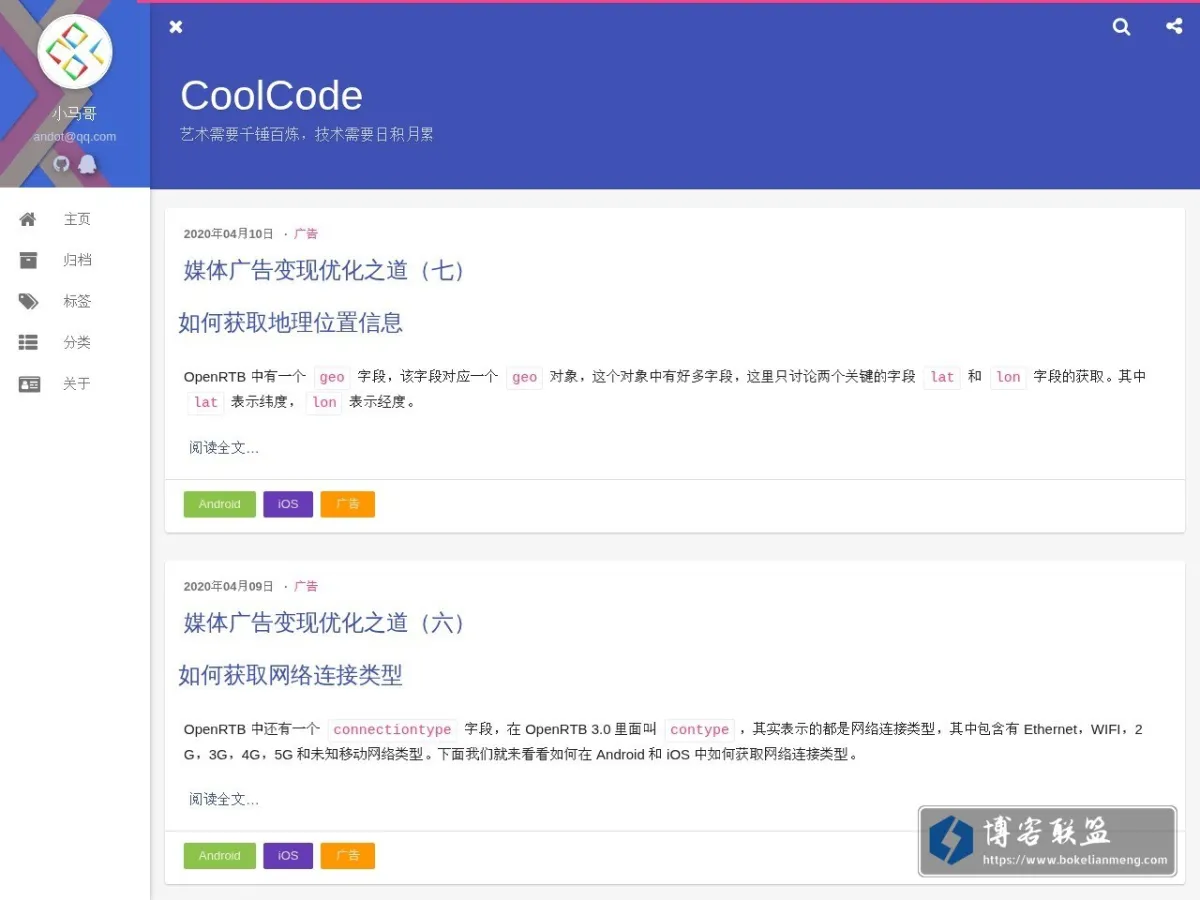Image resolution: width=1200 pixels, height=900 pixels.
Task: Click the connectiontype code snippet
Action: pyautogui.click(x=392, y=730)
